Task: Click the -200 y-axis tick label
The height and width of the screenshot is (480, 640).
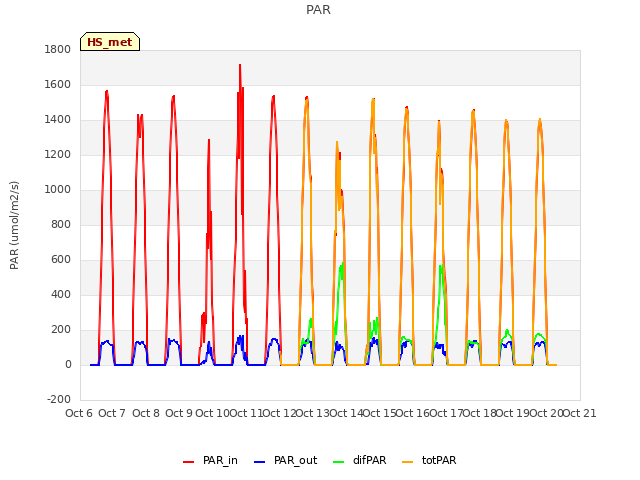Action: 59,399
